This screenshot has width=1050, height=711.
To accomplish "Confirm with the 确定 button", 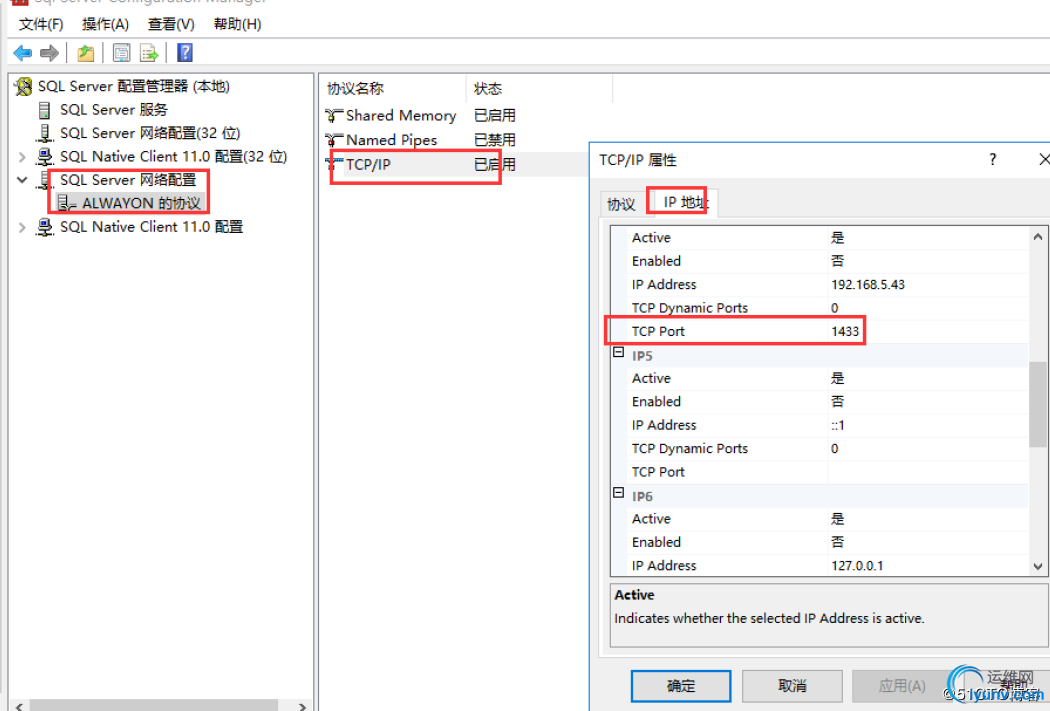I will point(681,686).
